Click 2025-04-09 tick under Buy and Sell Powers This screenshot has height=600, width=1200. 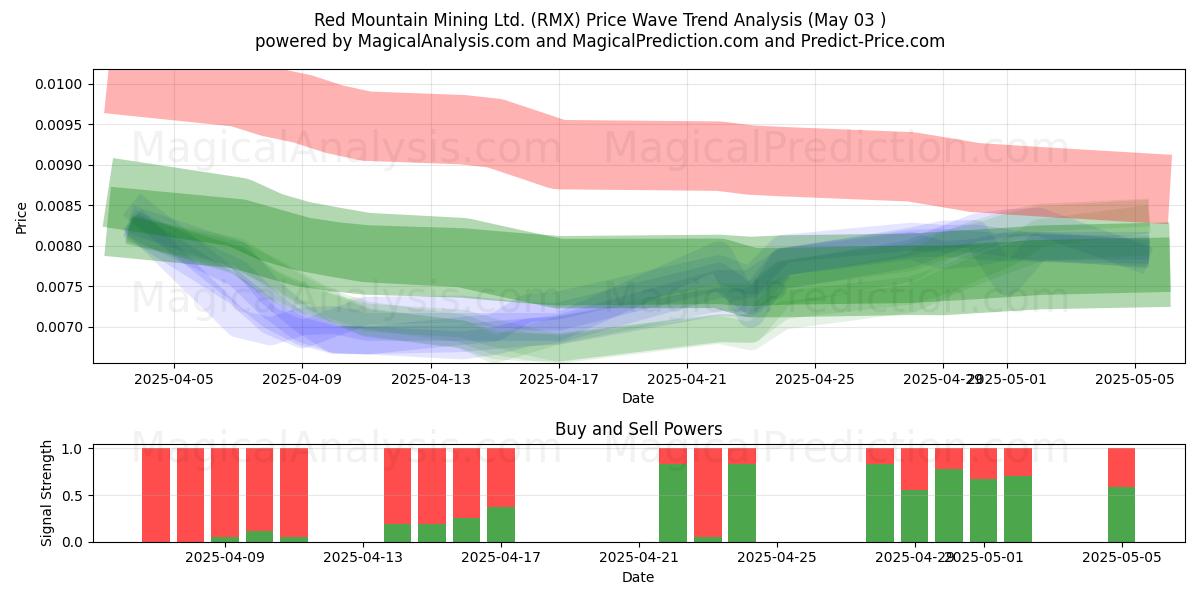(x=225, y=558)
